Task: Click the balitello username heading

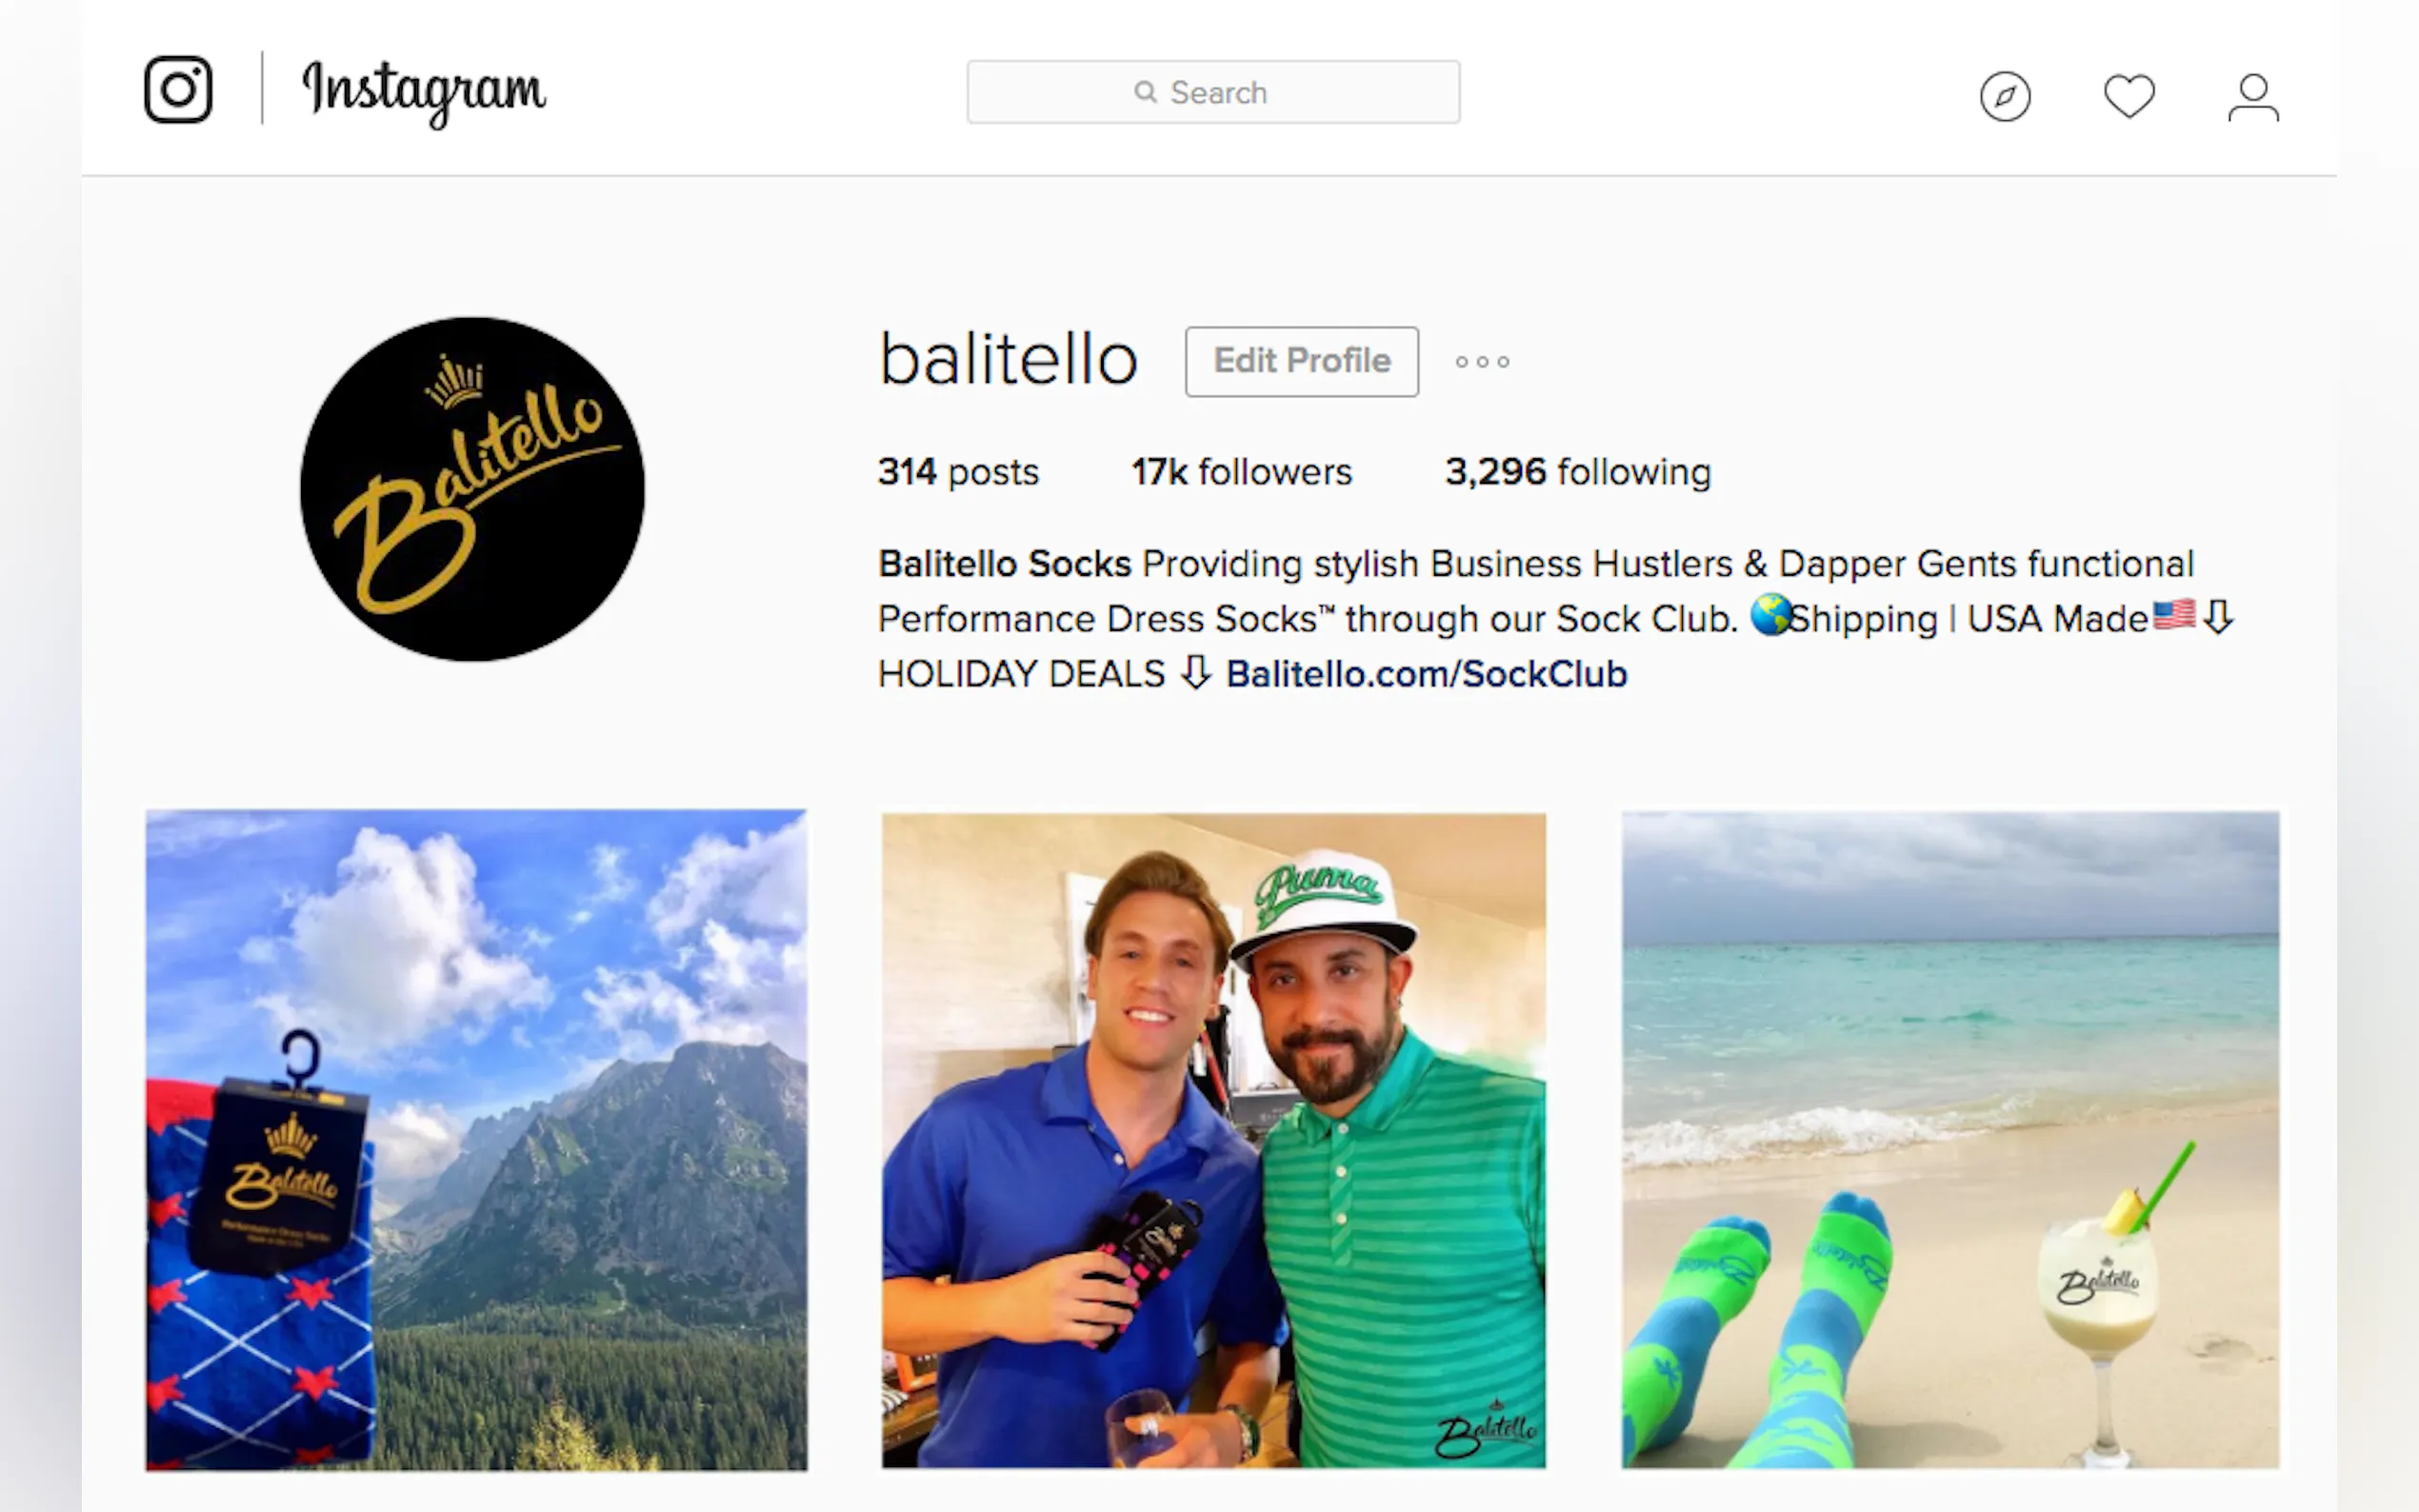Action: tap(1008, 360)
